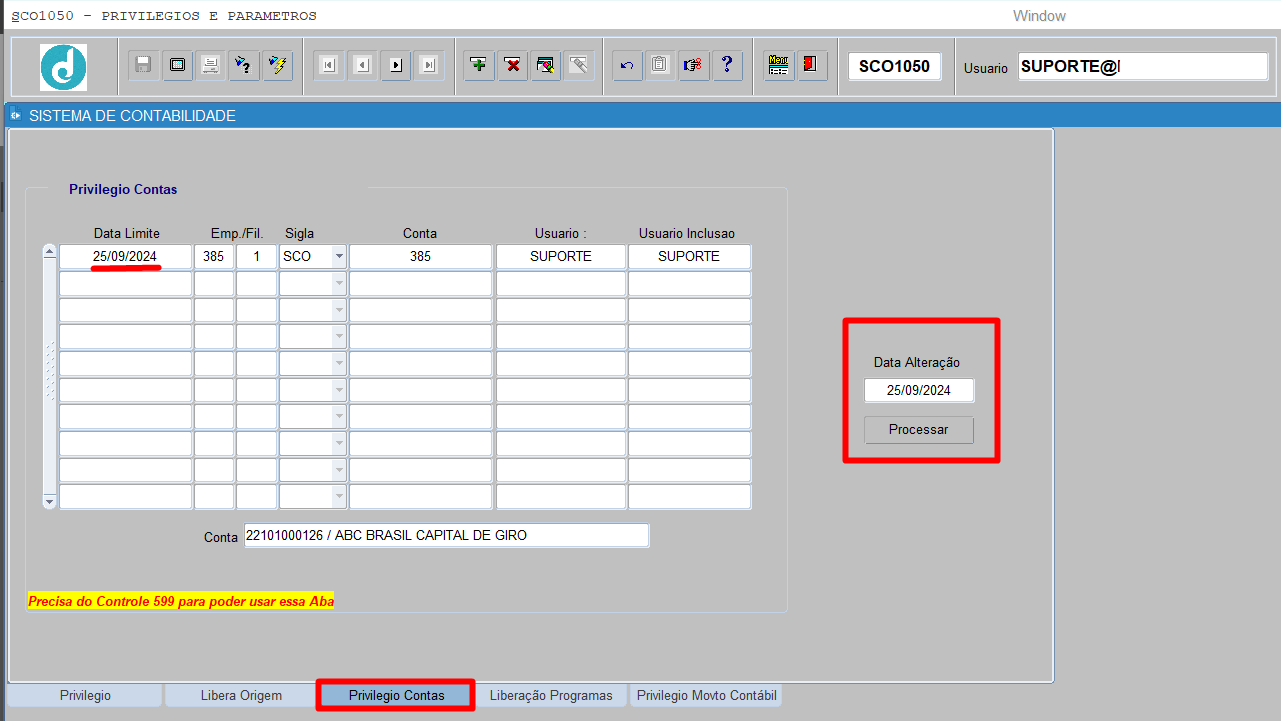Viewport: 1281px width, 721px height.
Task: Click the Fil. field containing 1
Action: click(x=256, y=257)
